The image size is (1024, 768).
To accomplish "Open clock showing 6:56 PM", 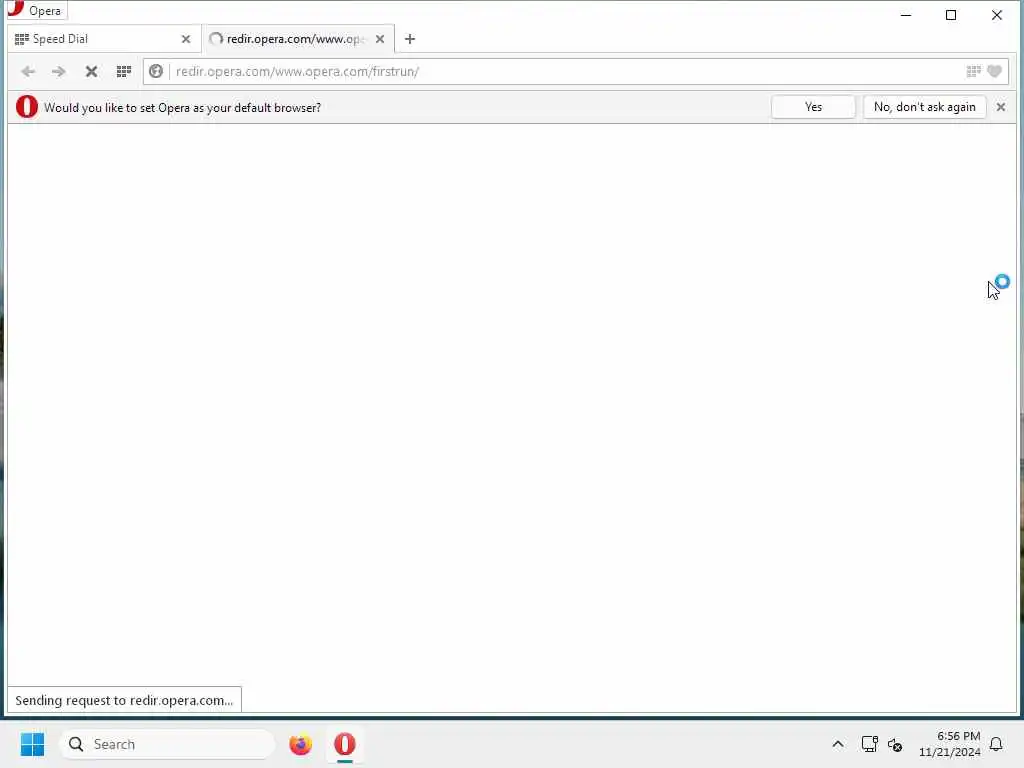I will pos(950,744).
